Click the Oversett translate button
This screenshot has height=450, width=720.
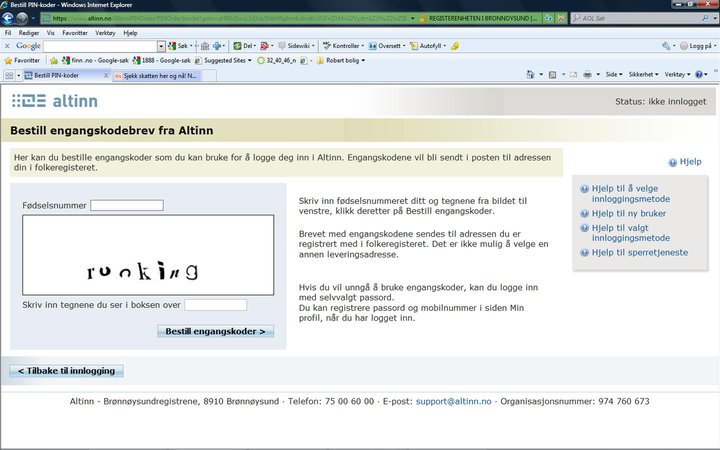coord(385,46)
